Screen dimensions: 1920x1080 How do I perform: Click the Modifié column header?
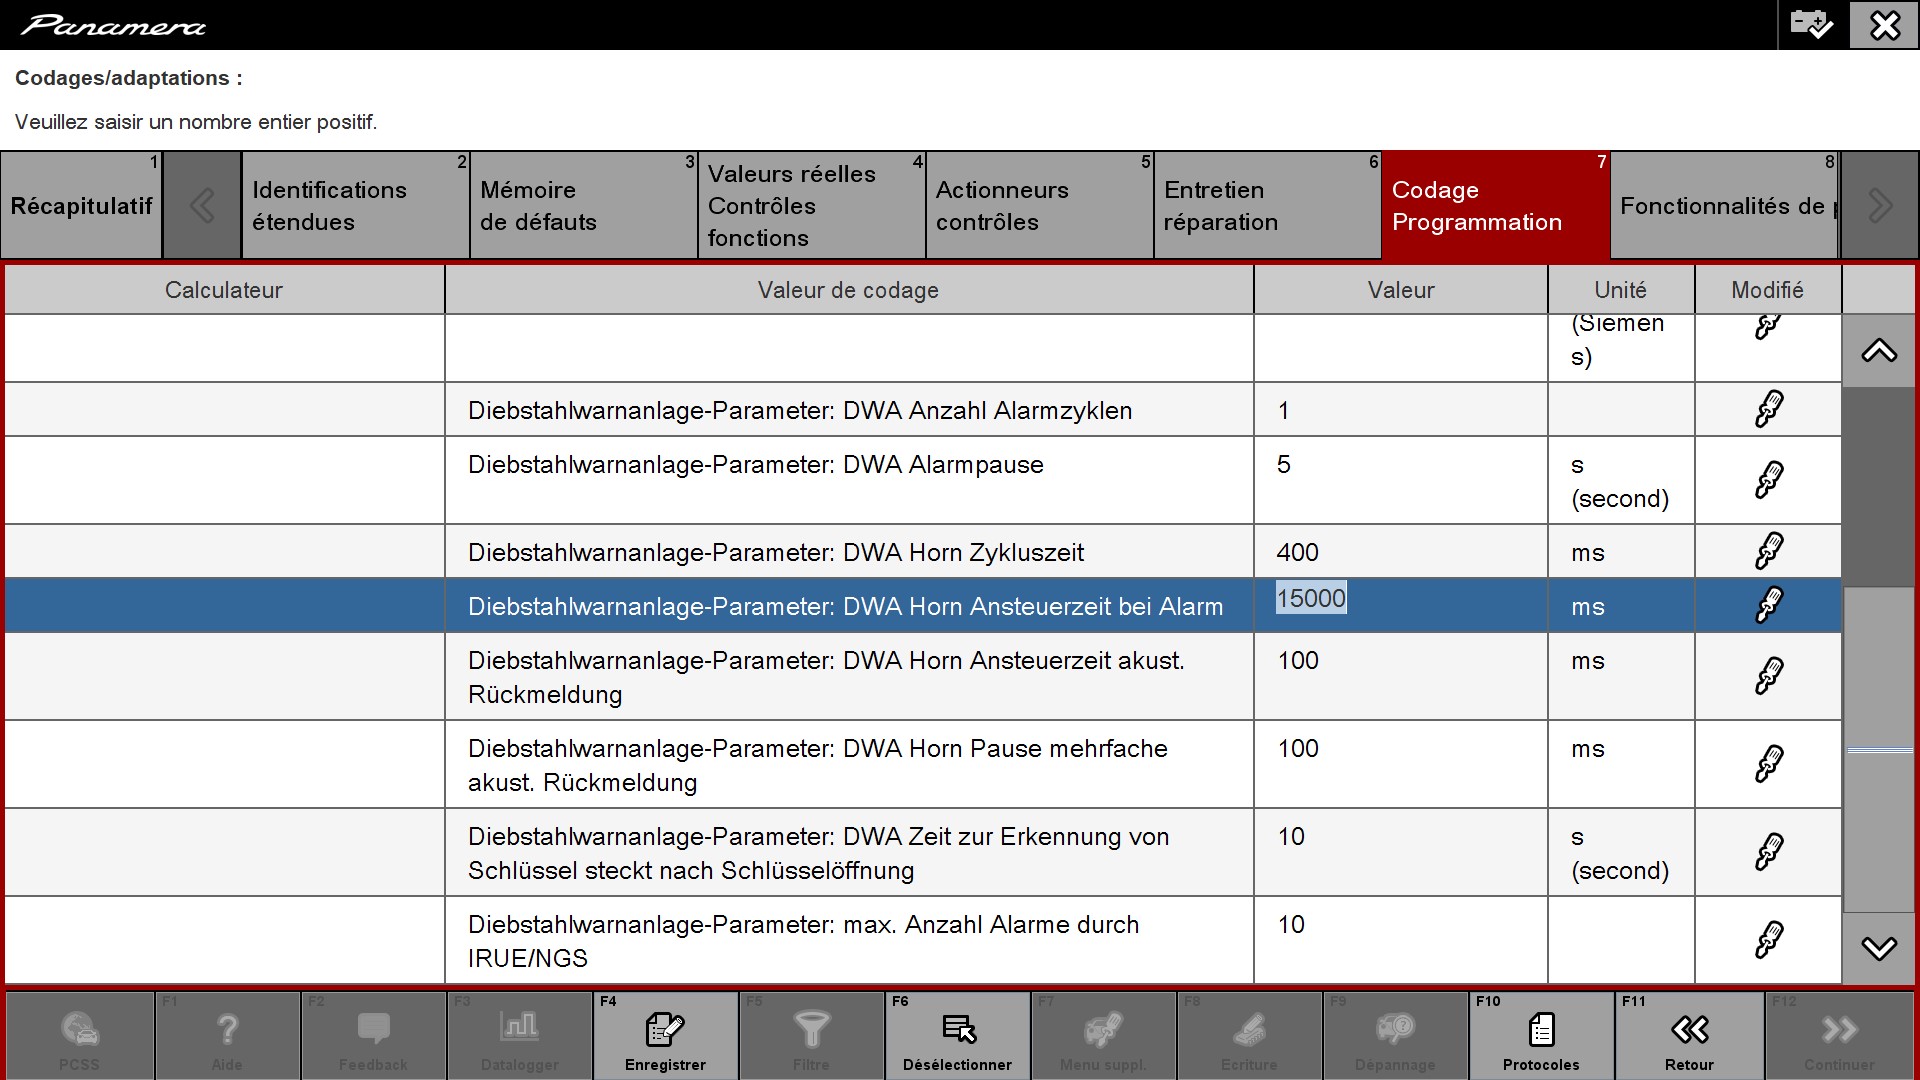[1768, 290]
